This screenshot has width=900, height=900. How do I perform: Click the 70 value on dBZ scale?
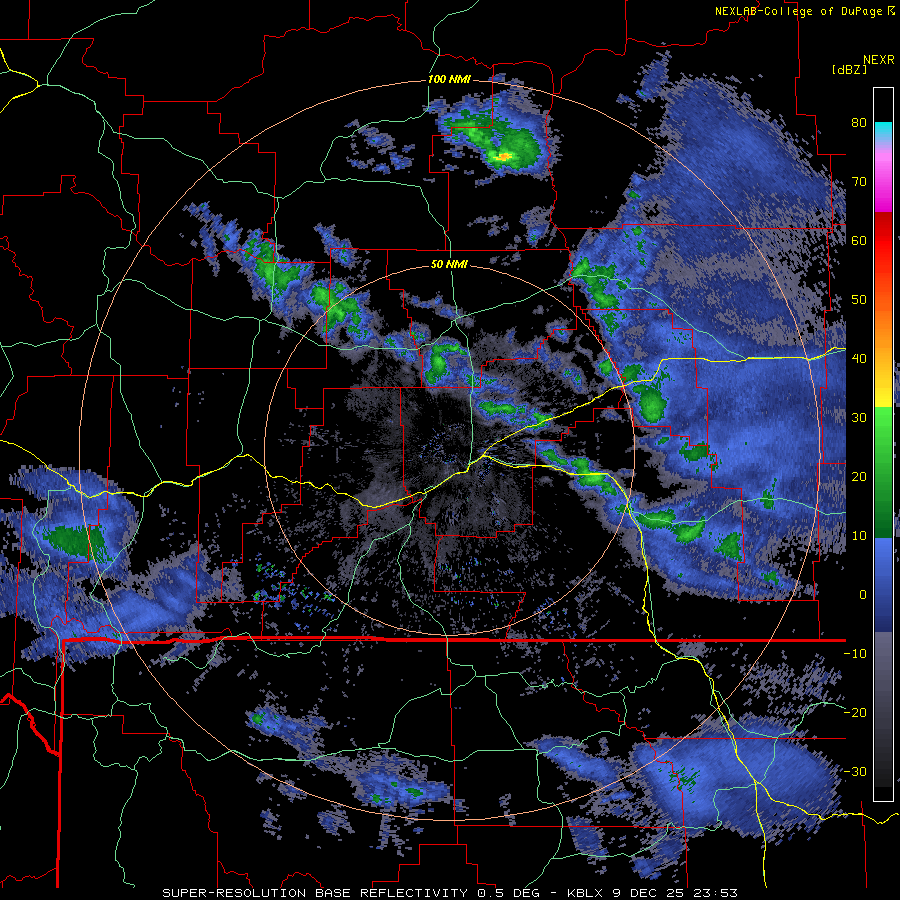859,181
